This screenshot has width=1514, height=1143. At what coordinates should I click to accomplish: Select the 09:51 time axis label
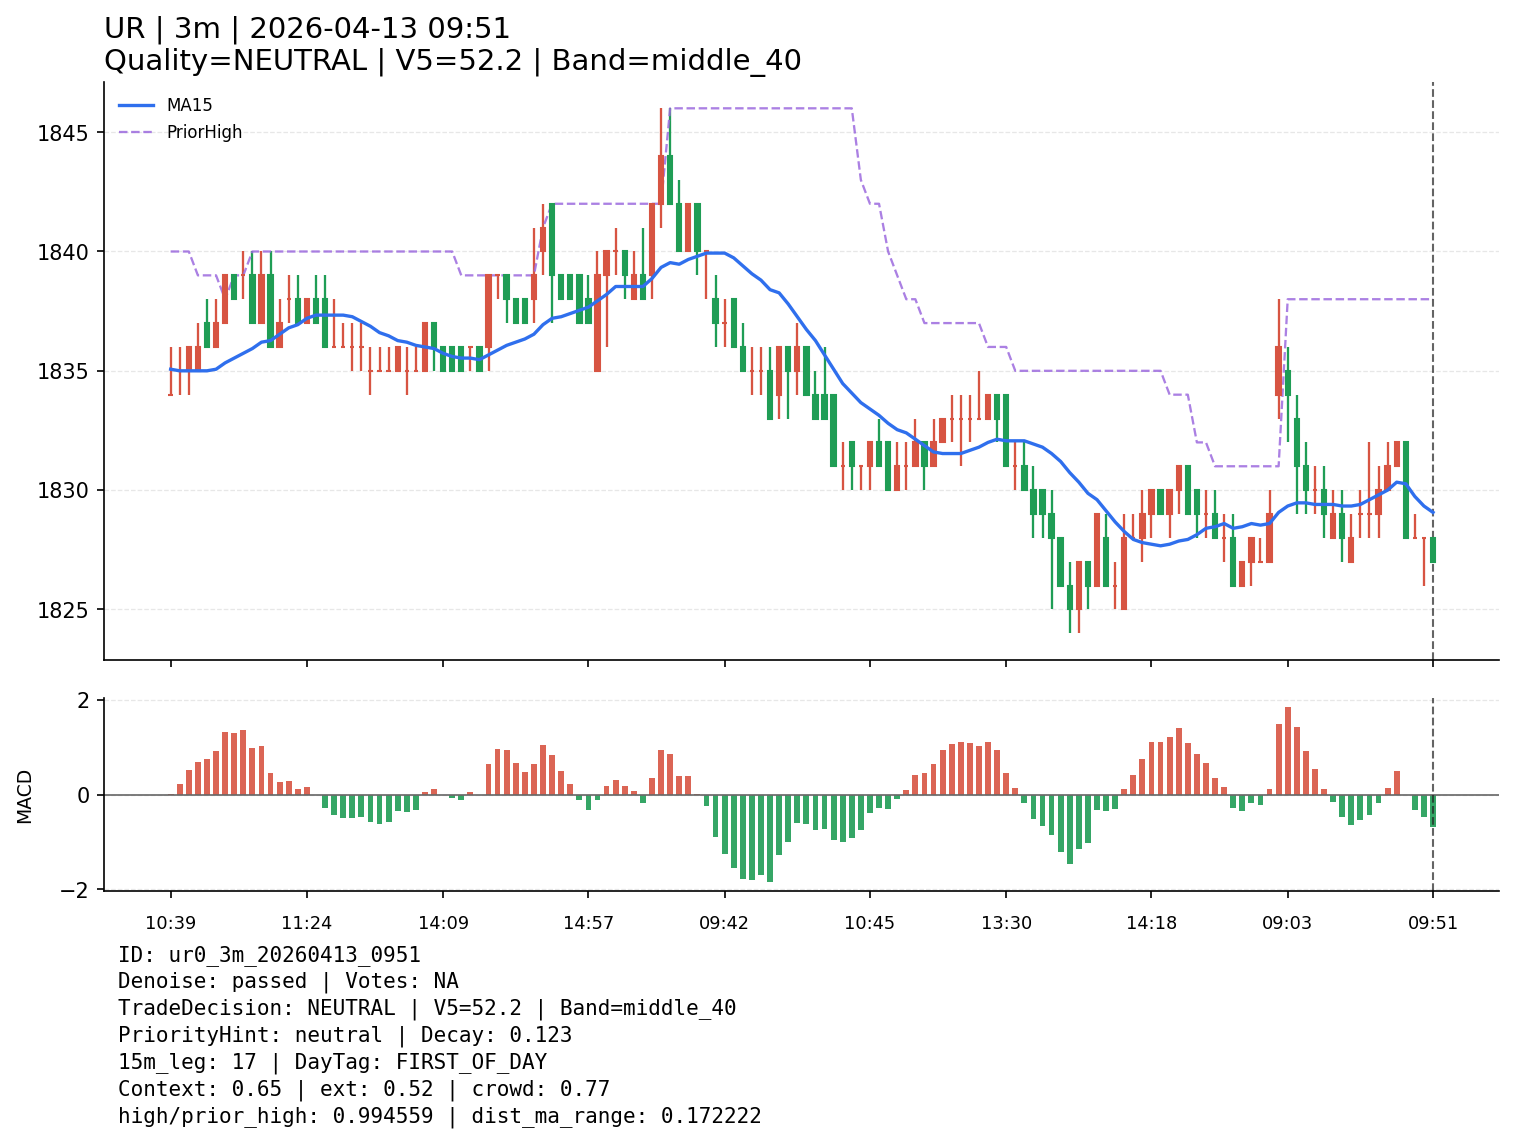(1433, 923)
